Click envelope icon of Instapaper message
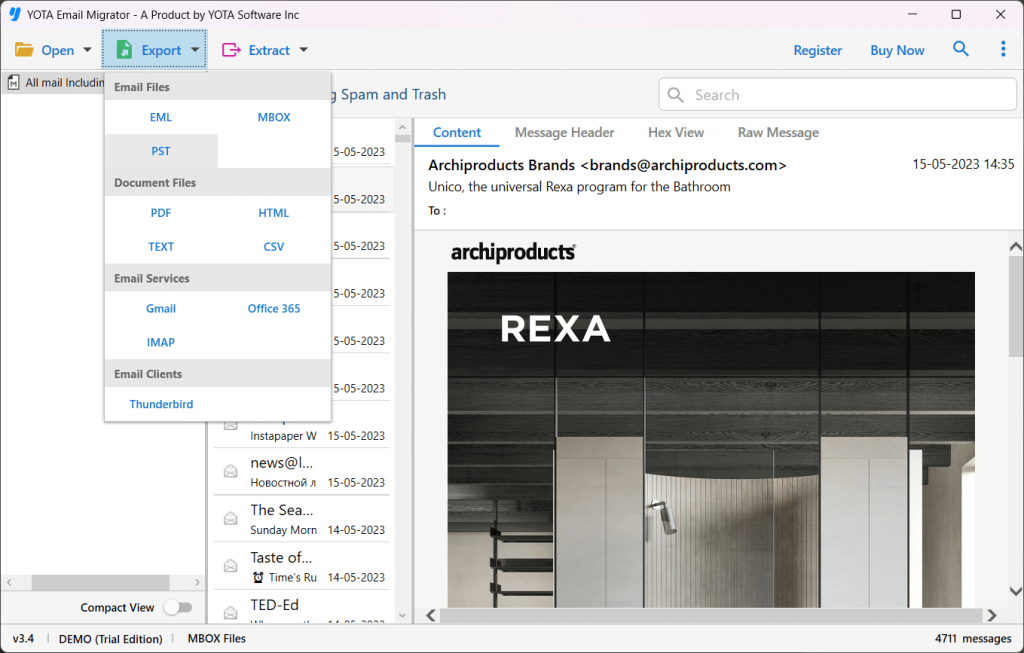The height and width of the screenshot is (653, 1024). 231,425
